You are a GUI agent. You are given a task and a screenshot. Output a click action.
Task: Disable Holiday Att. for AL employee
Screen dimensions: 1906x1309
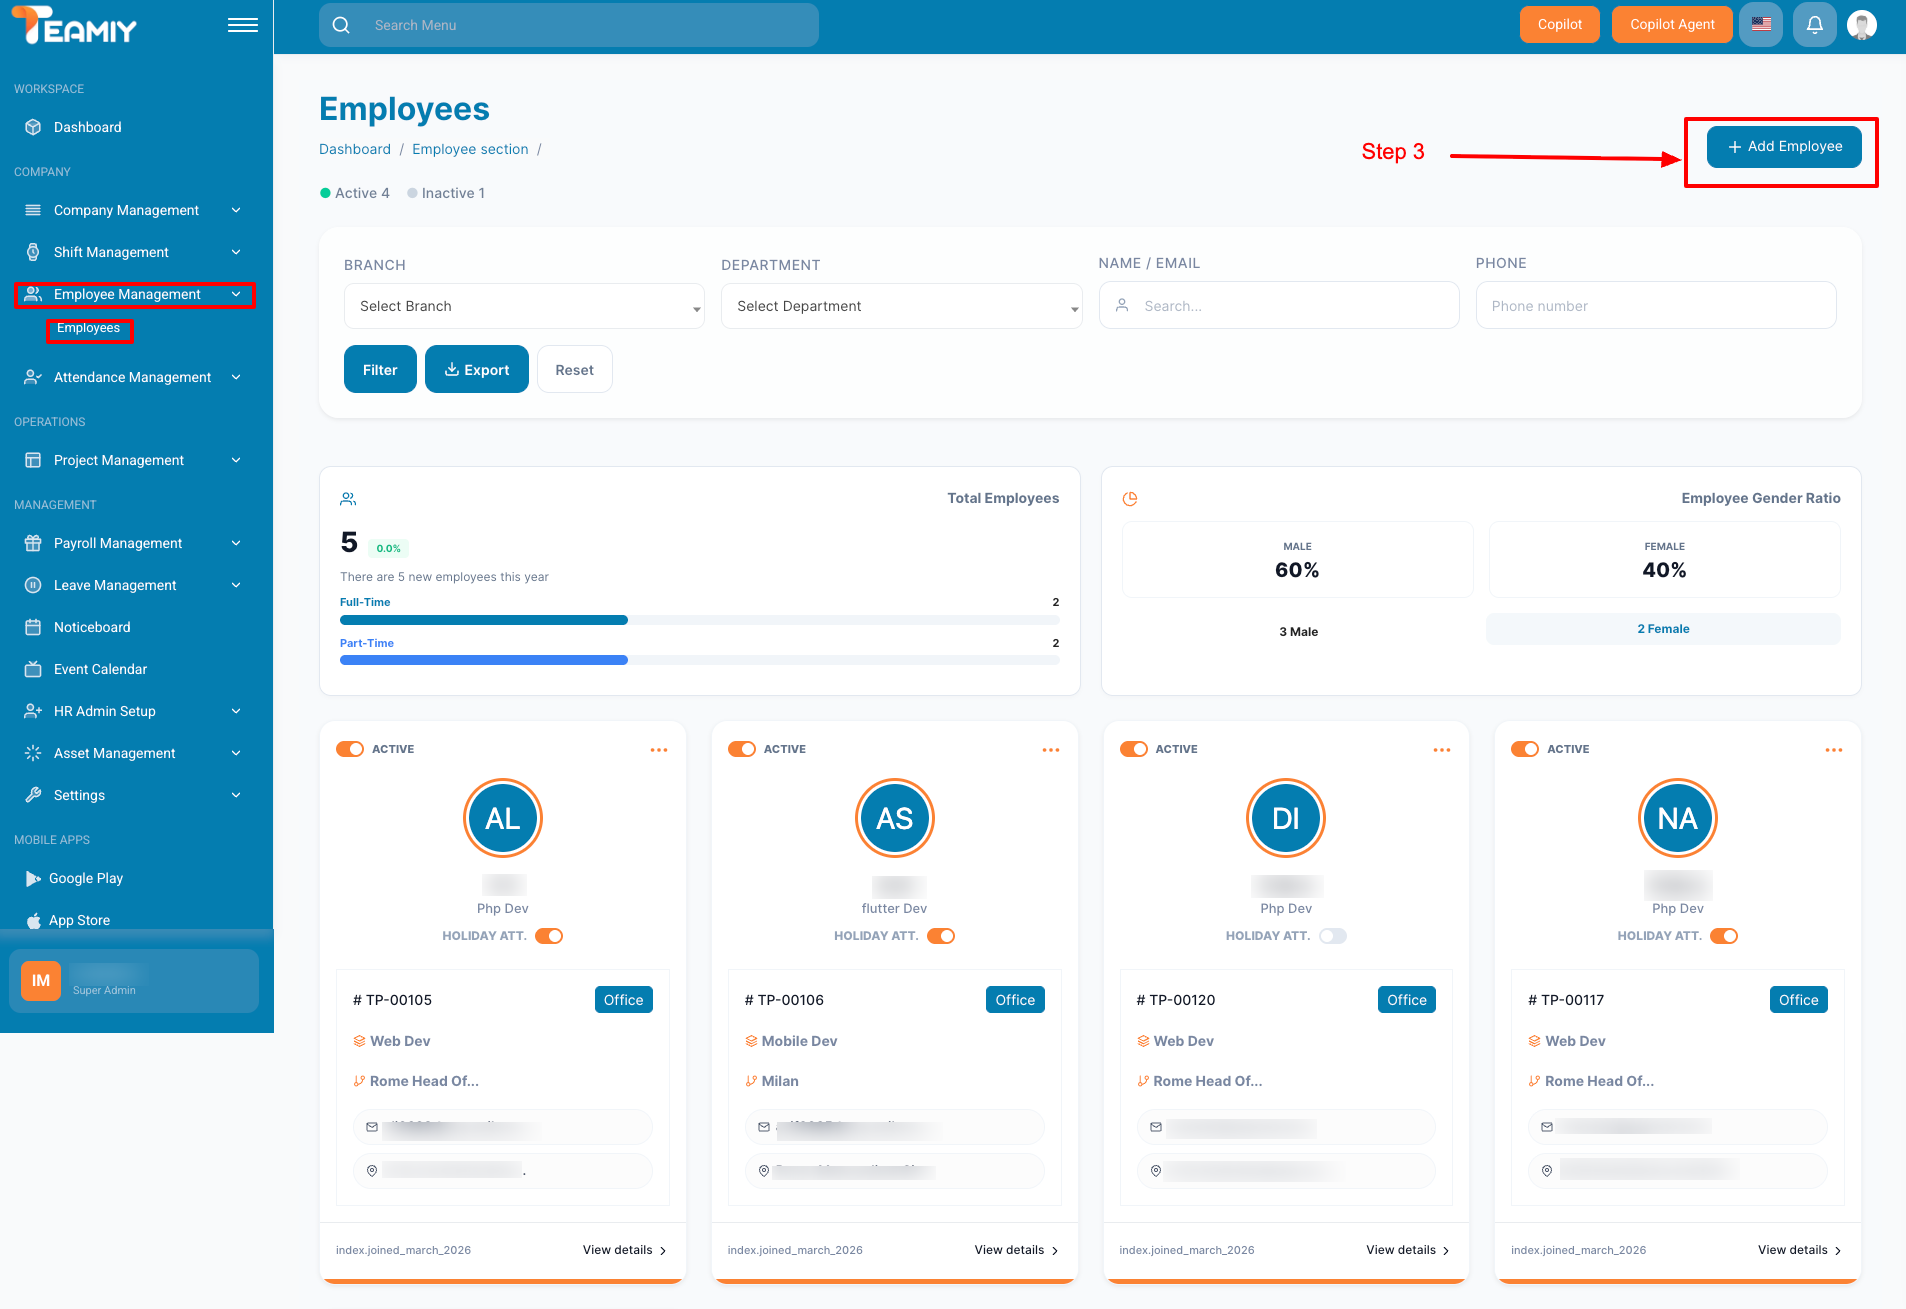[549, 936]
